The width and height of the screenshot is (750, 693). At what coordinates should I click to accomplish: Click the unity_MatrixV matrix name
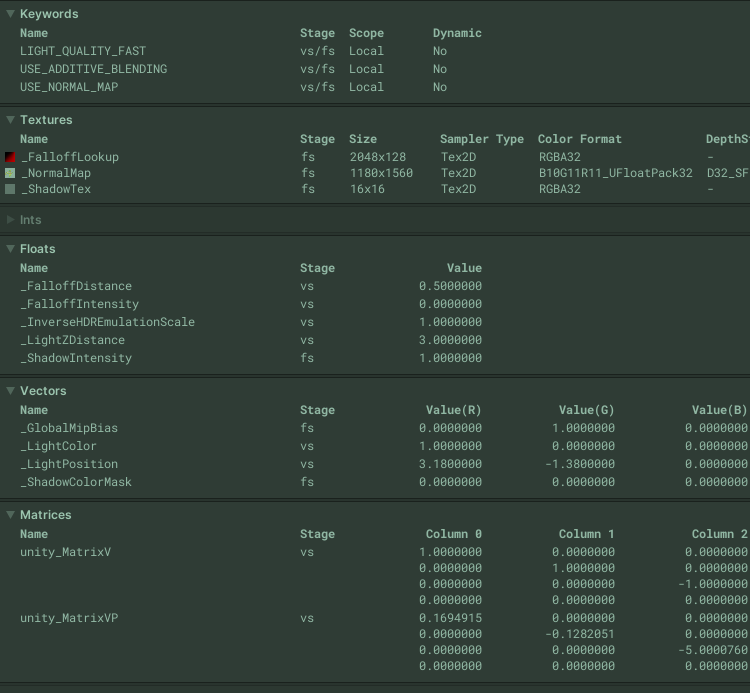point(65,552)
